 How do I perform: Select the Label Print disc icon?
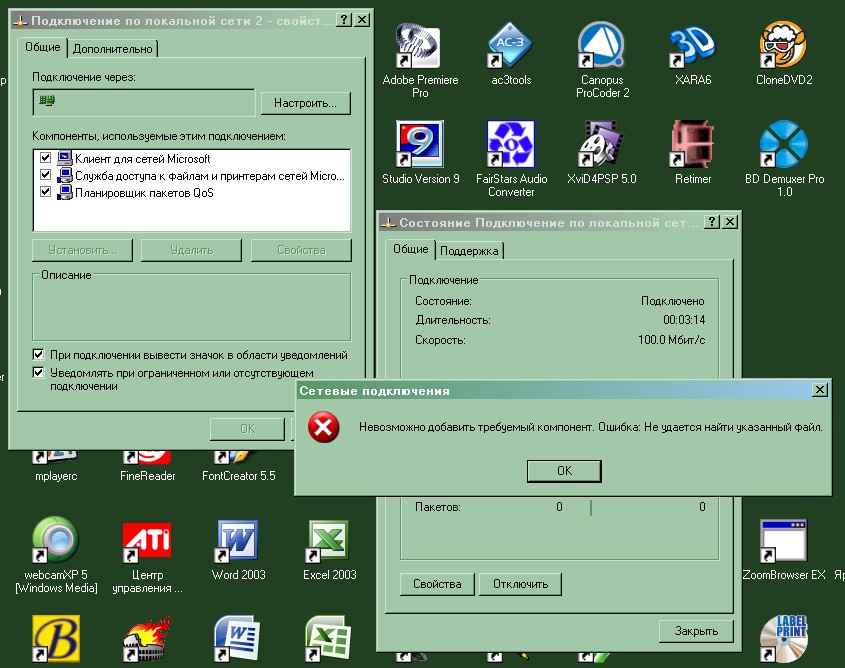click(x=784, y=638)
